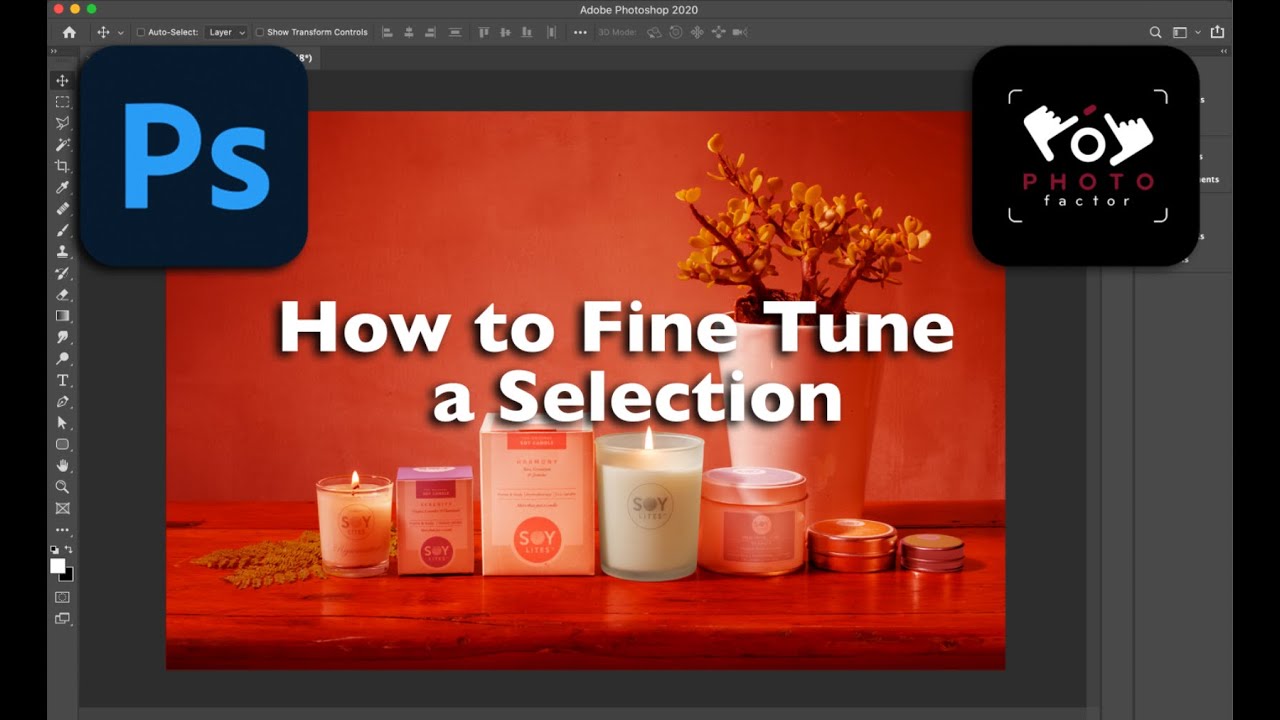This screenshot has width=1280, height=720.
Task: Enable the Auto-Select checkbox
Action: tap(140, 32)
